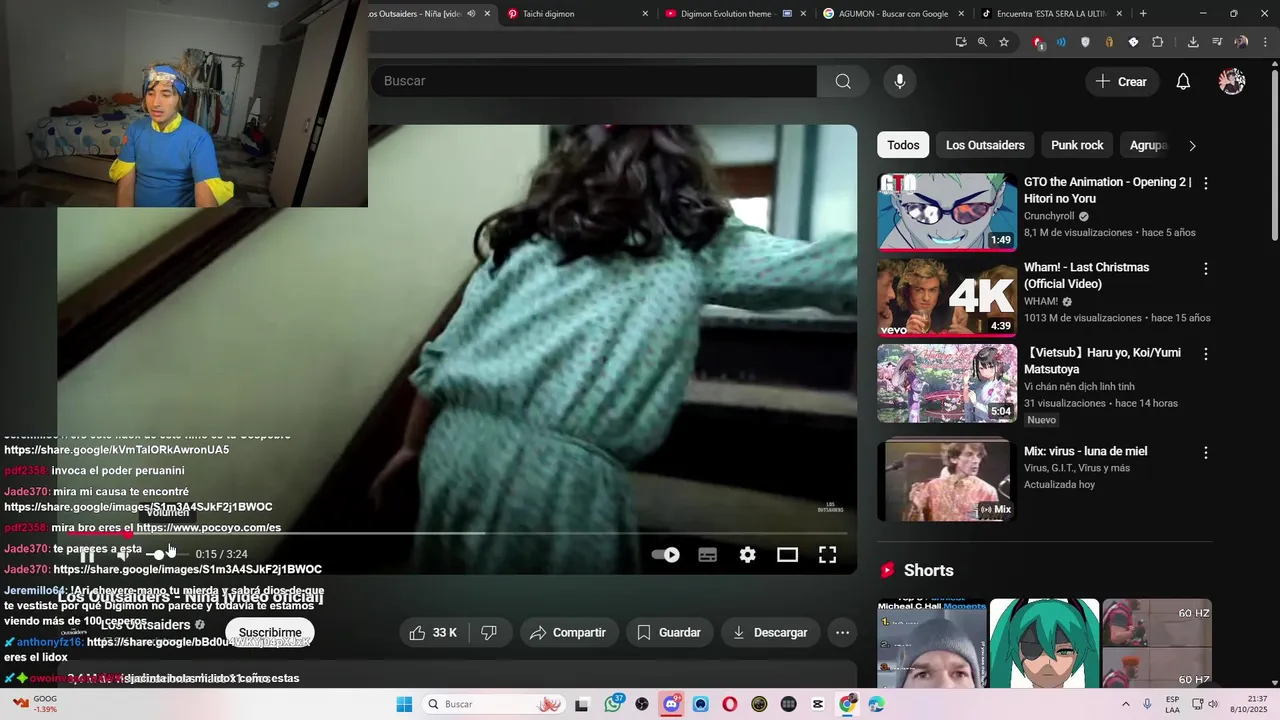Open Chrome downloads icon
Viewport: 1280px width, 720px height.
pyautogui.click(x=1193, y=42)
